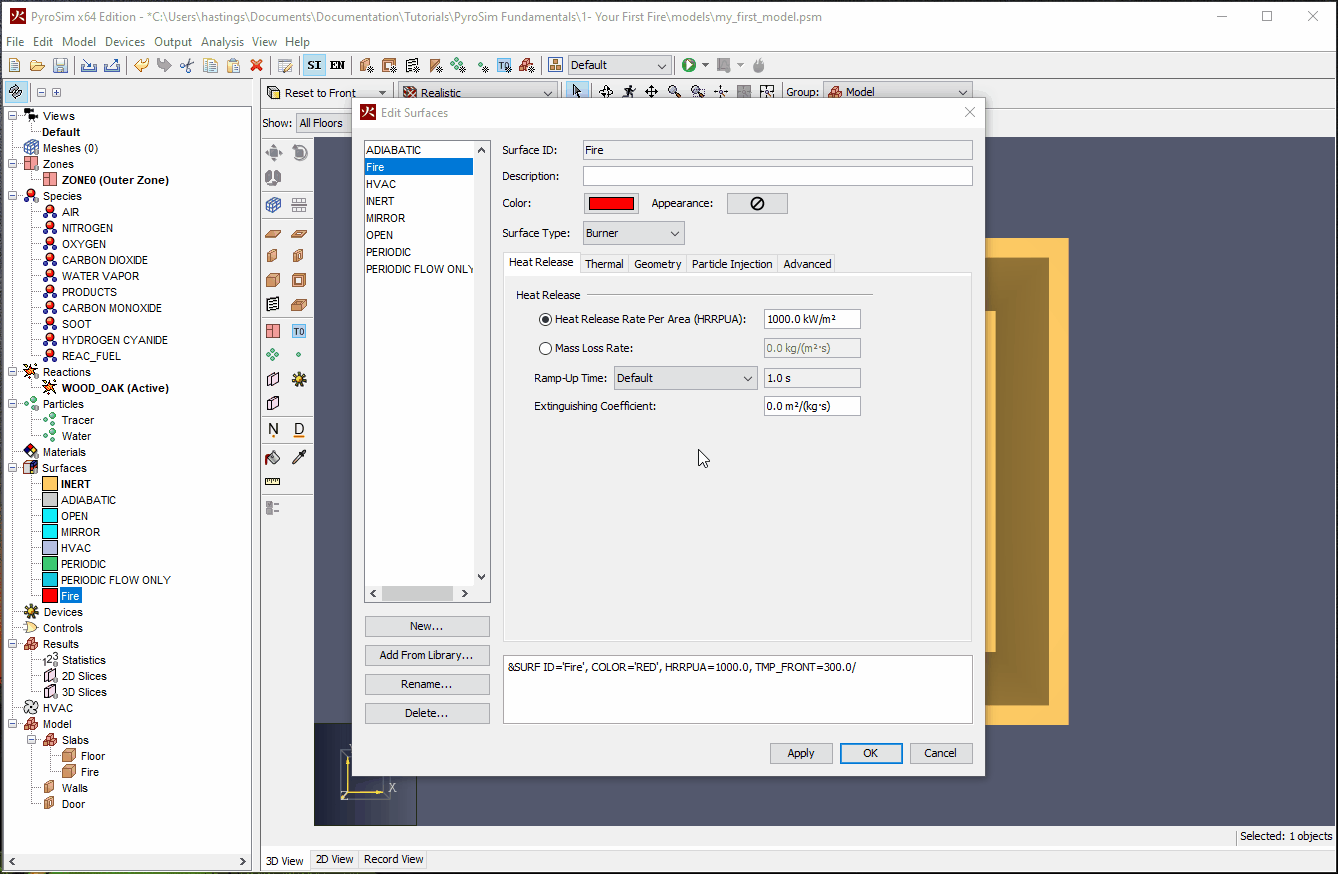Open a model with the folder icon

coord(37,65)
